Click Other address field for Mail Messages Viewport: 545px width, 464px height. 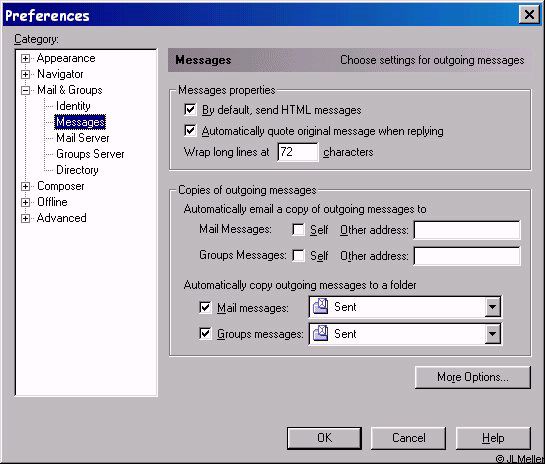(467, 230)
